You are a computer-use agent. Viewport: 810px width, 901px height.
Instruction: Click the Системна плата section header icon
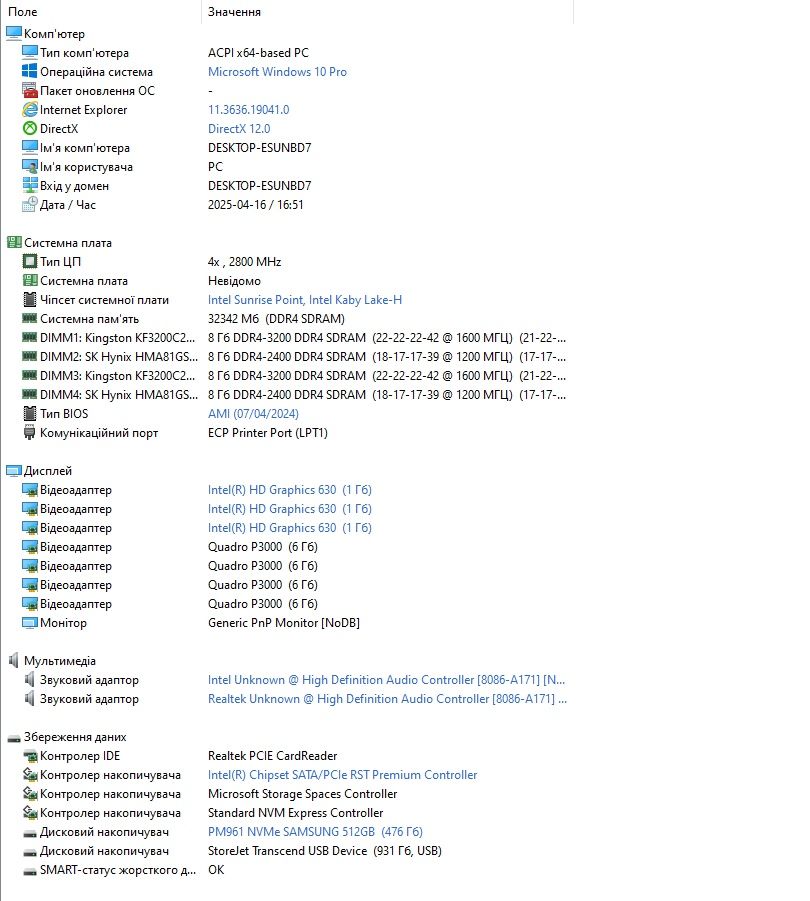tap(14, 242)
